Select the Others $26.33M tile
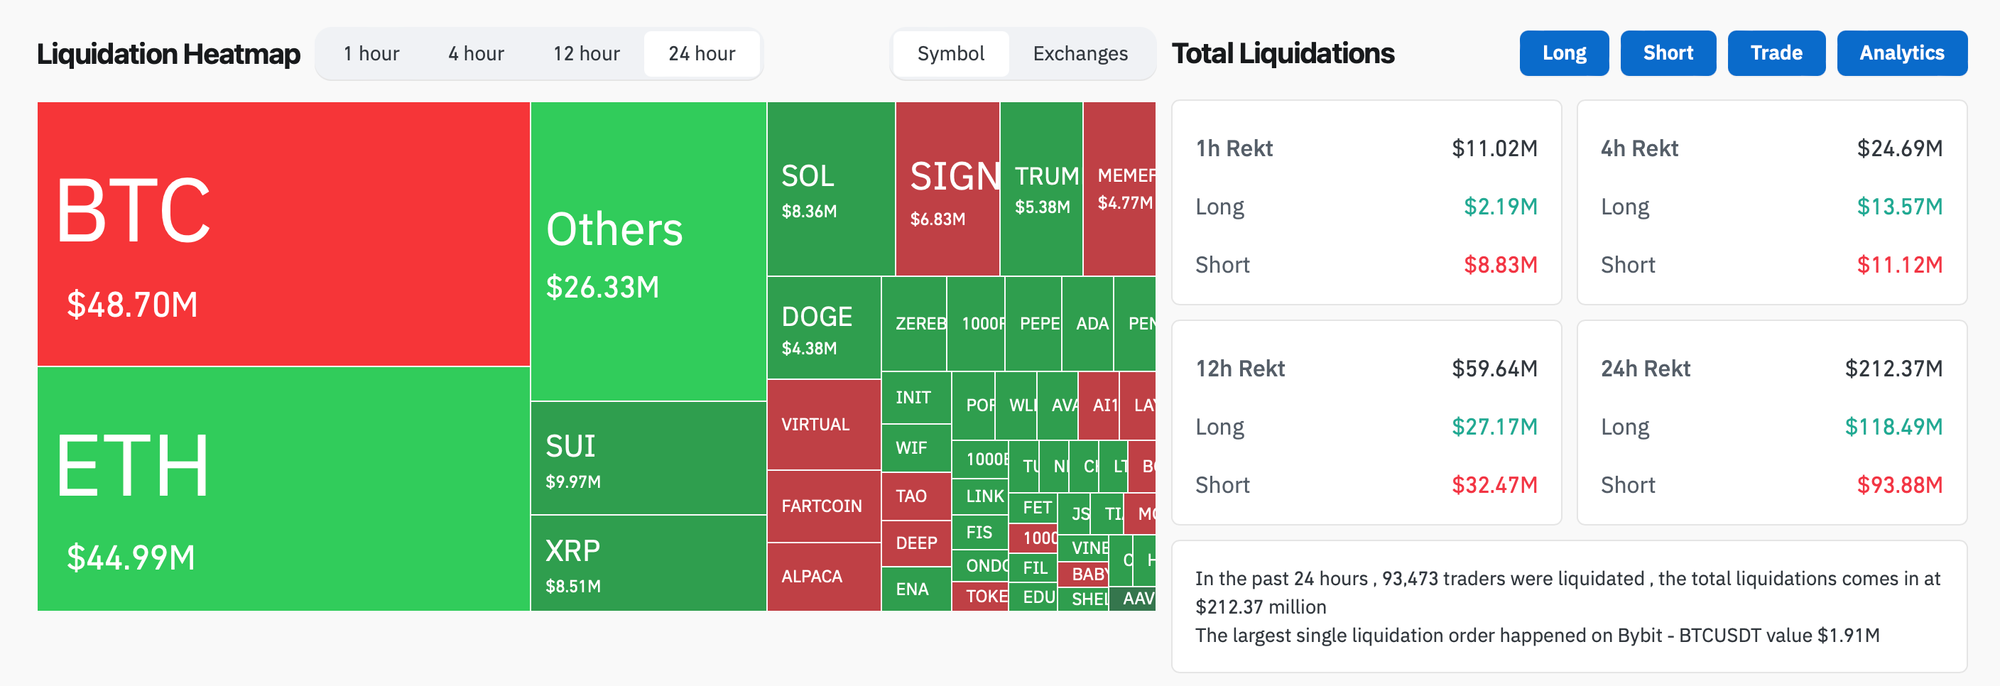Viewport: 2000px width, 686px height. point(649,251)
